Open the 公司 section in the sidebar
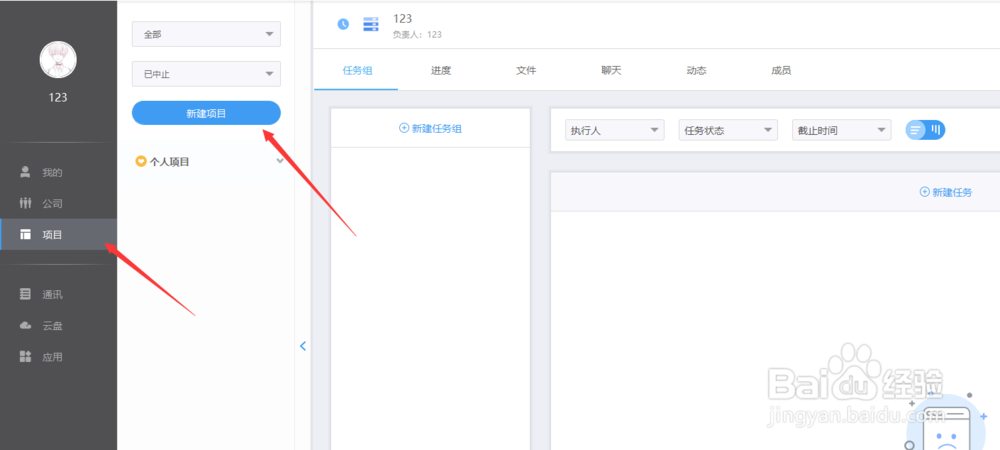Viewport: 1000px width, 450px height. click(x=58, y=204)
